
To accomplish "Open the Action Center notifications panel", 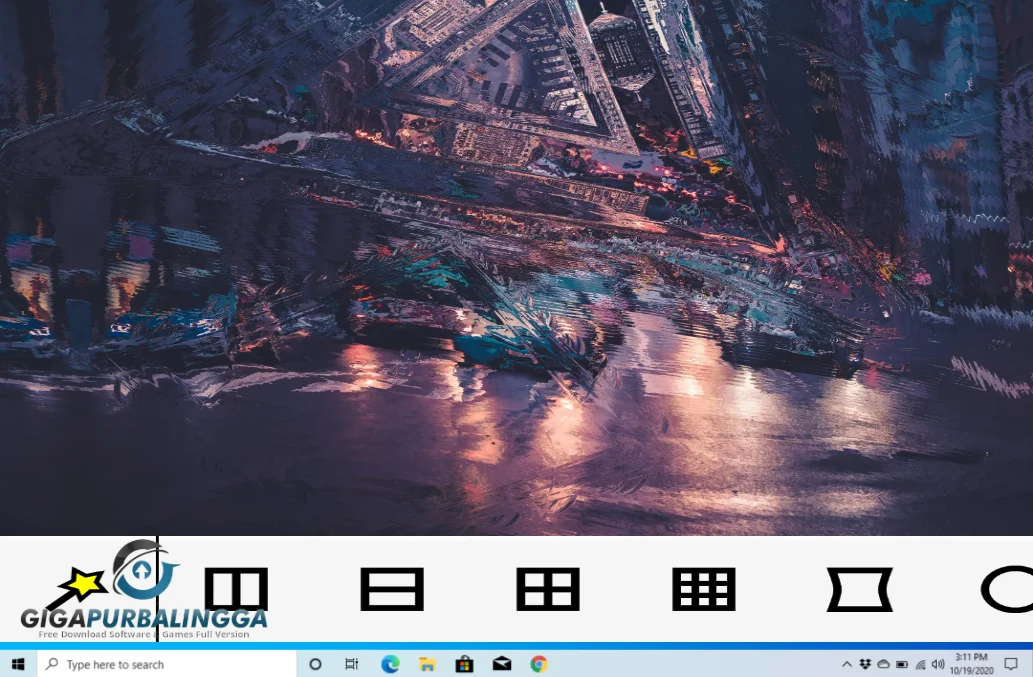I will pyautogui.click(x=1010, y=663).
